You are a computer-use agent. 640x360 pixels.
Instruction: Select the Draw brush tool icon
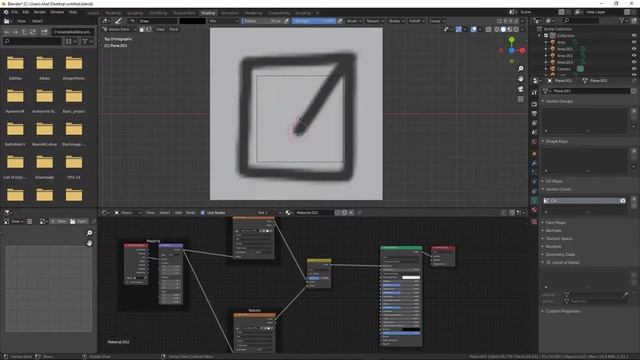pos(118,21)
